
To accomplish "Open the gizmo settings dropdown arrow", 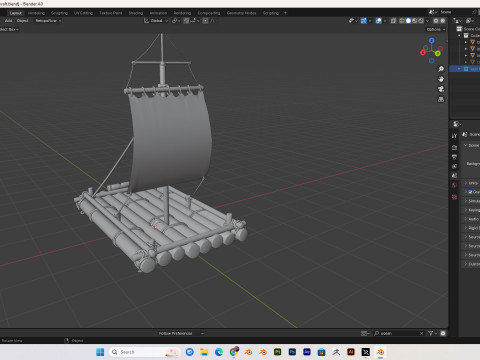I will click(x=370, y=21).
